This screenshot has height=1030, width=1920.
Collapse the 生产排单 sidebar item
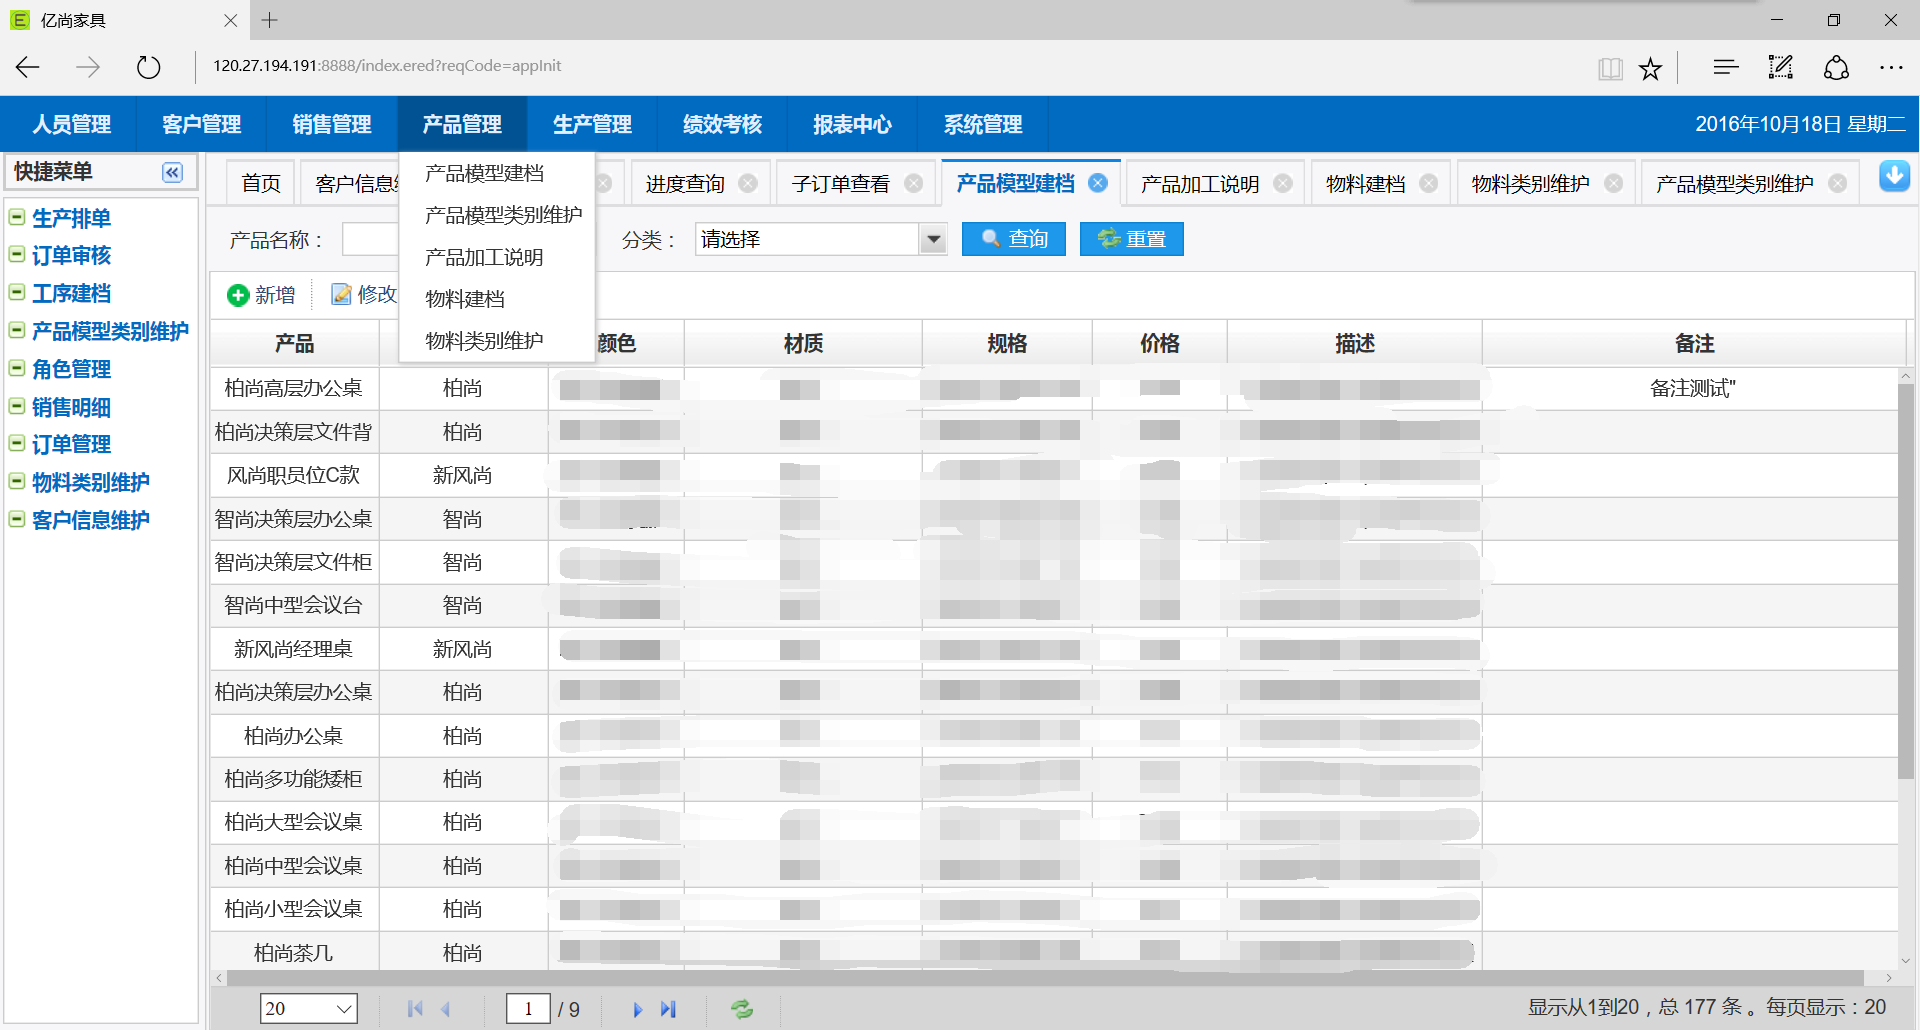17,217
